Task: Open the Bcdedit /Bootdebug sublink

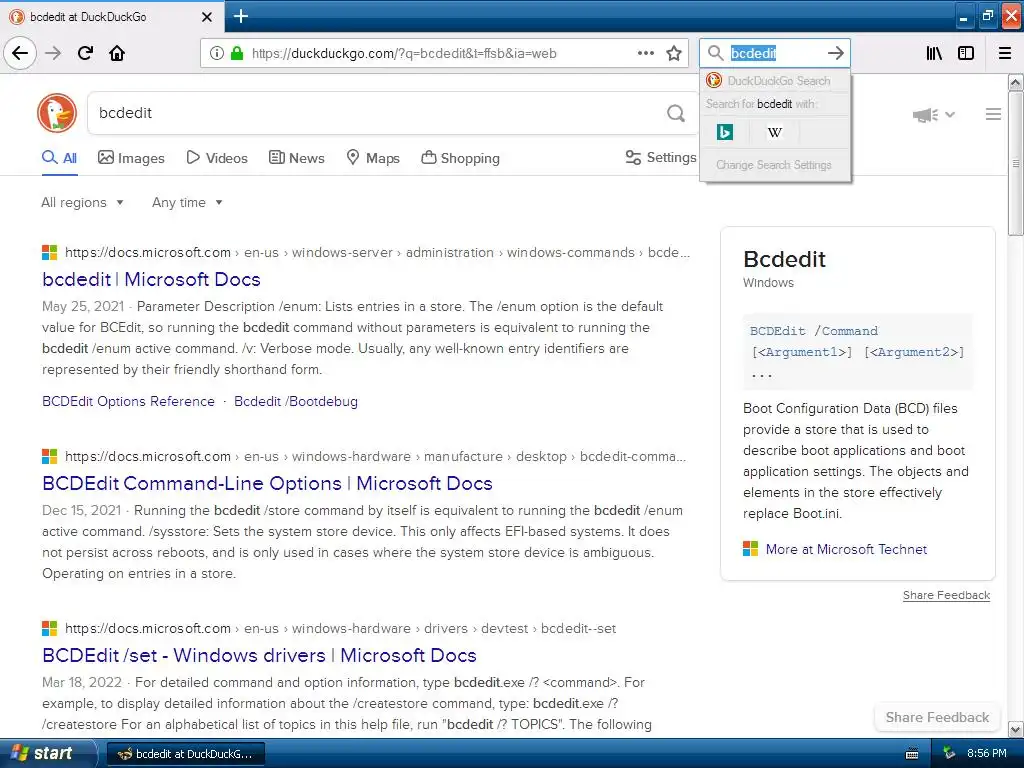Action: [x=296, y=401]
